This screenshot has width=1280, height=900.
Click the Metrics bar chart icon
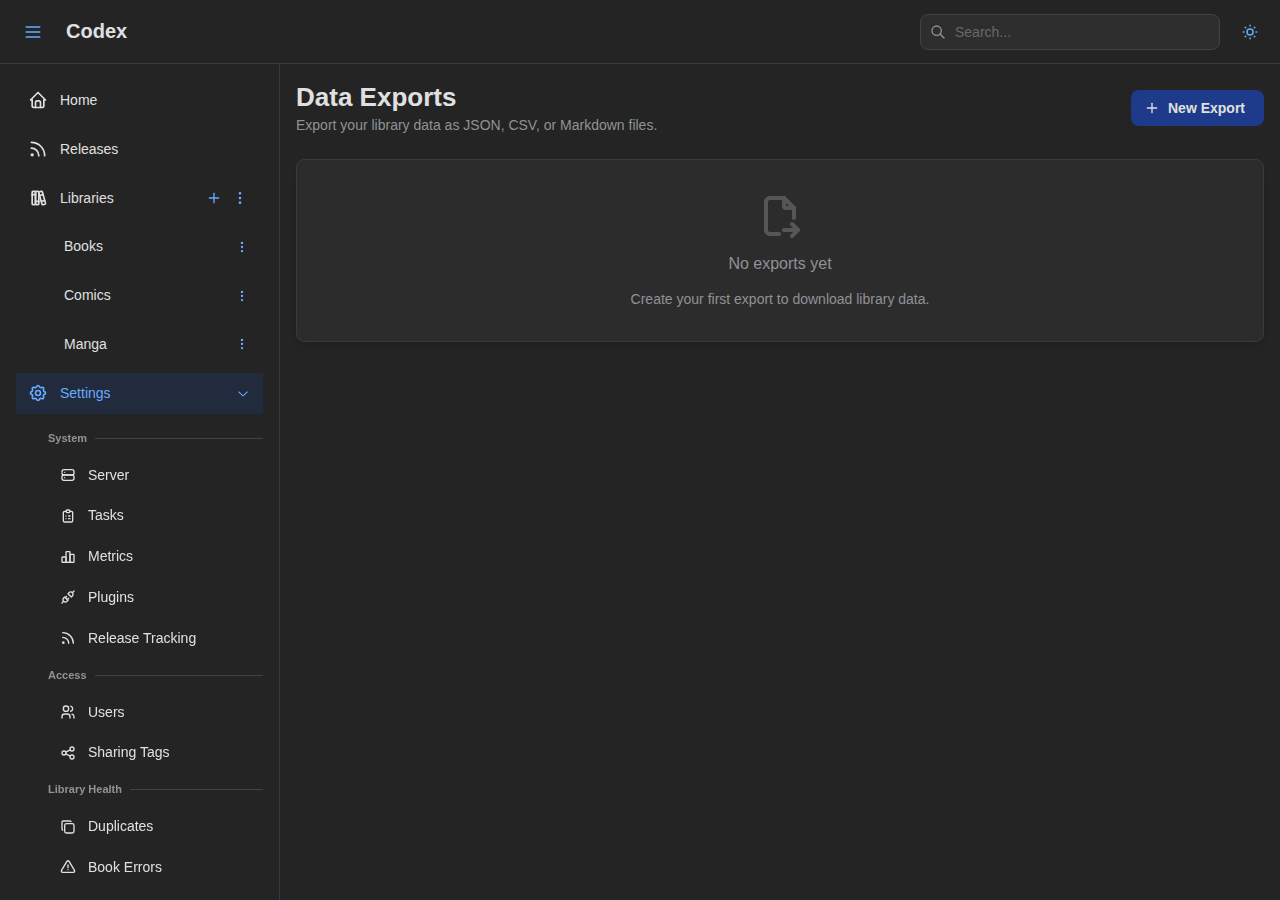pyautogui.click(x=68, y=556)
